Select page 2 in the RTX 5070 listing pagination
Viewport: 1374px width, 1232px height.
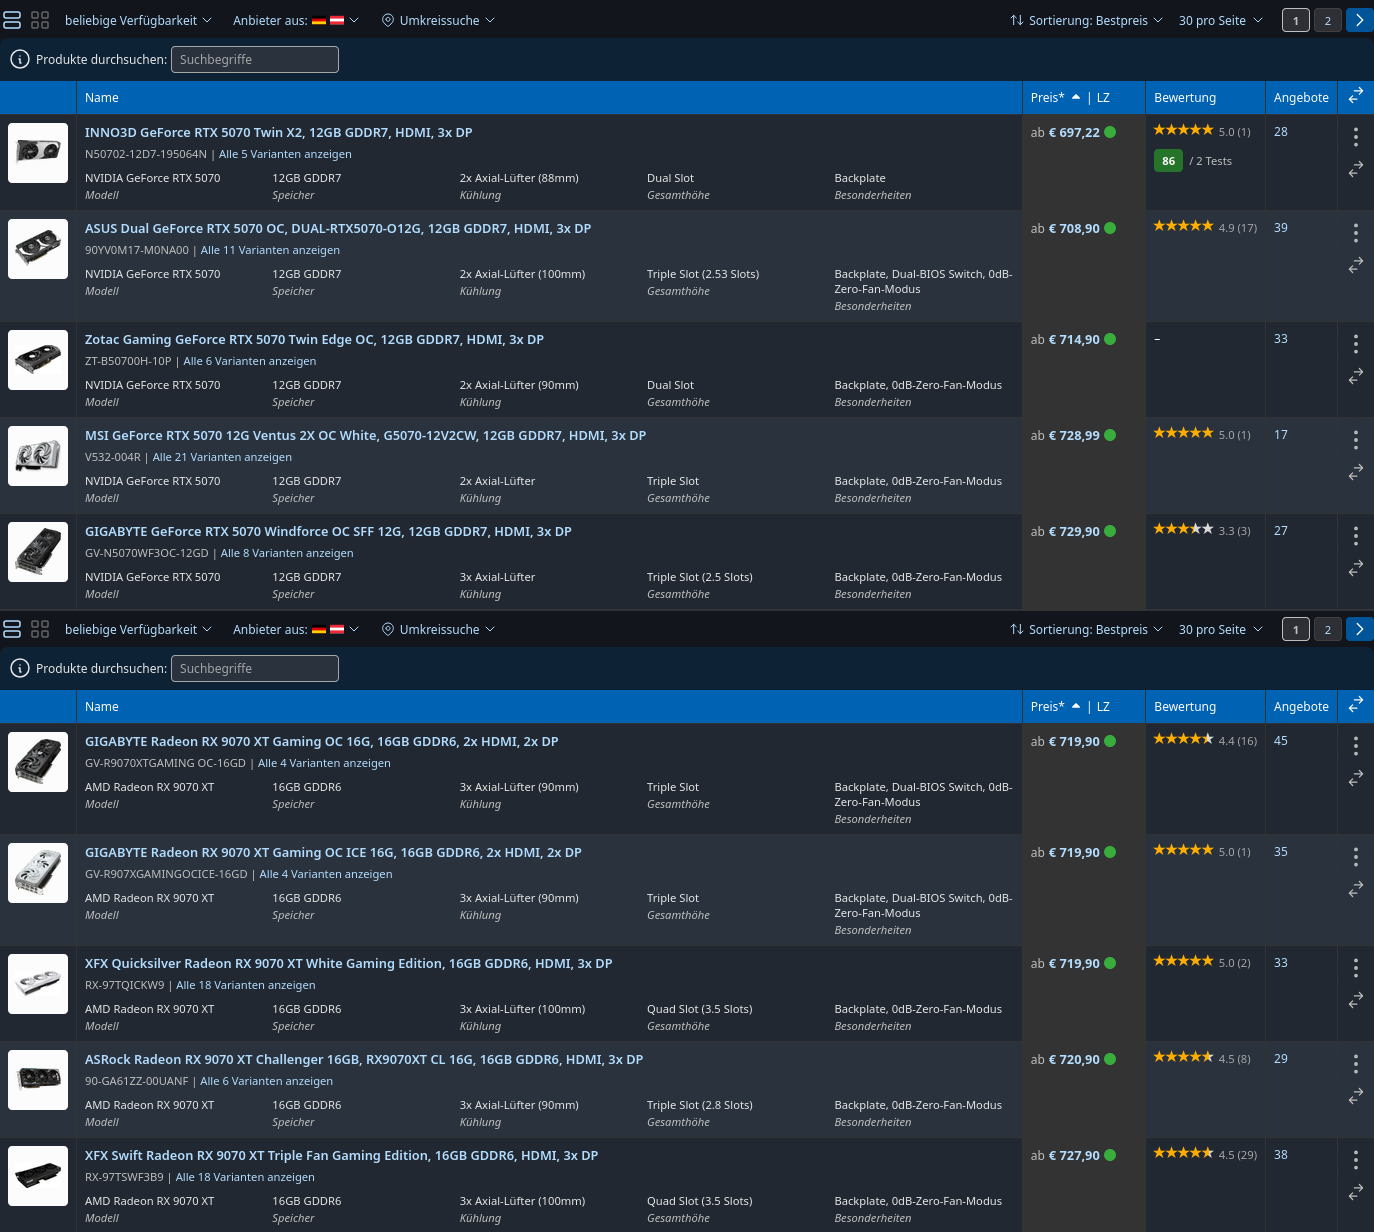pyautogui.click(x=1328, y=20)
